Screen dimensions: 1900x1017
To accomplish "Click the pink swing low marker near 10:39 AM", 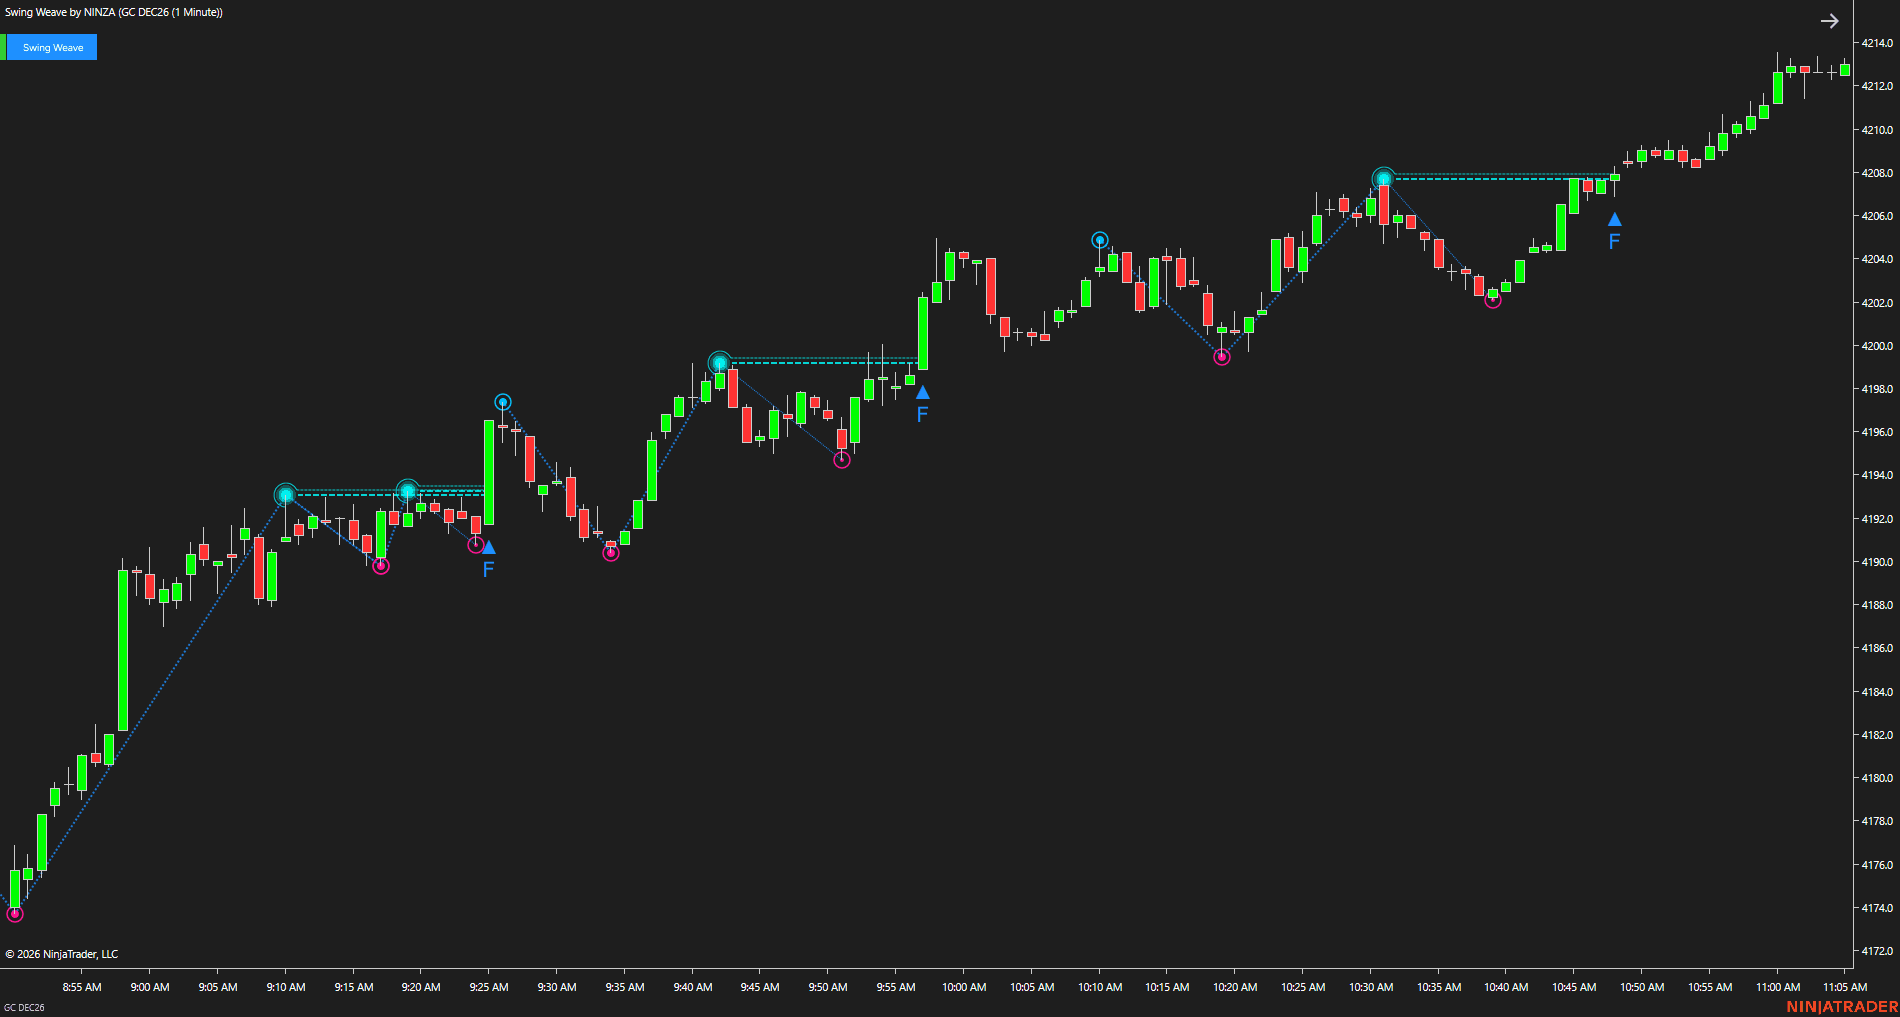I will [x=1492, y=300].
